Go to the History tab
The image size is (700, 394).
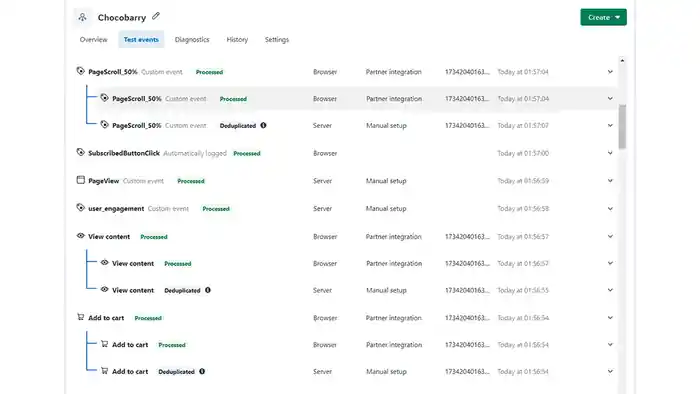237,40
